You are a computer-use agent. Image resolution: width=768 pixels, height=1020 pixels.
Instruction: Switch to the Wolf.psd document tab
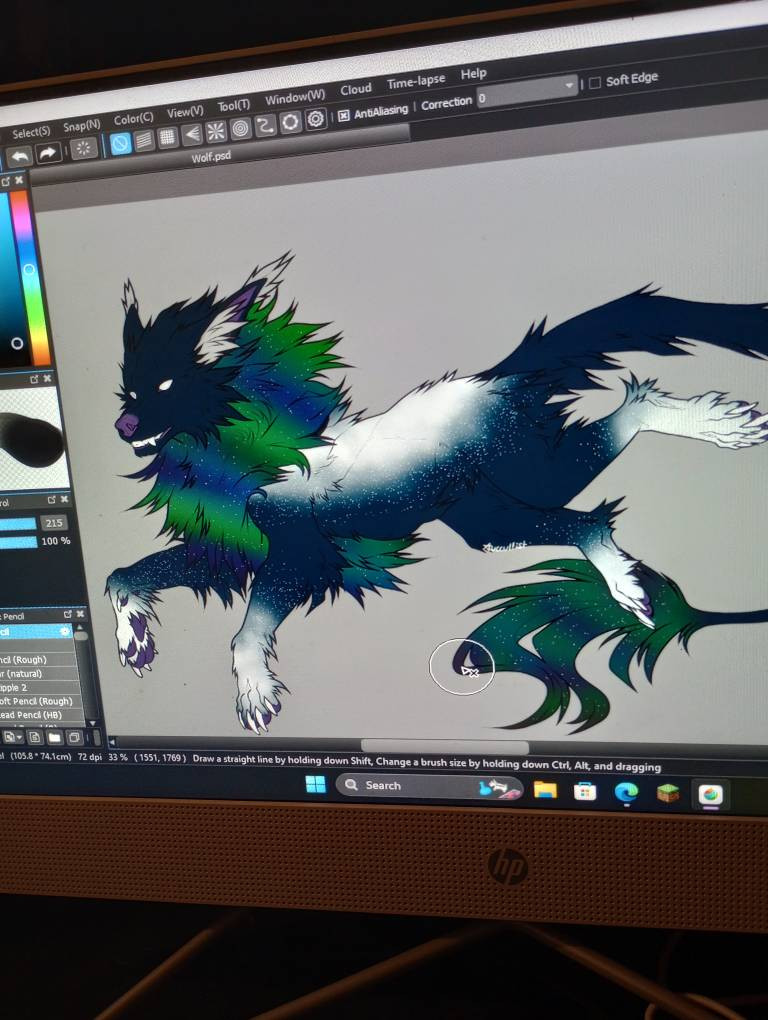click(211, 157)
